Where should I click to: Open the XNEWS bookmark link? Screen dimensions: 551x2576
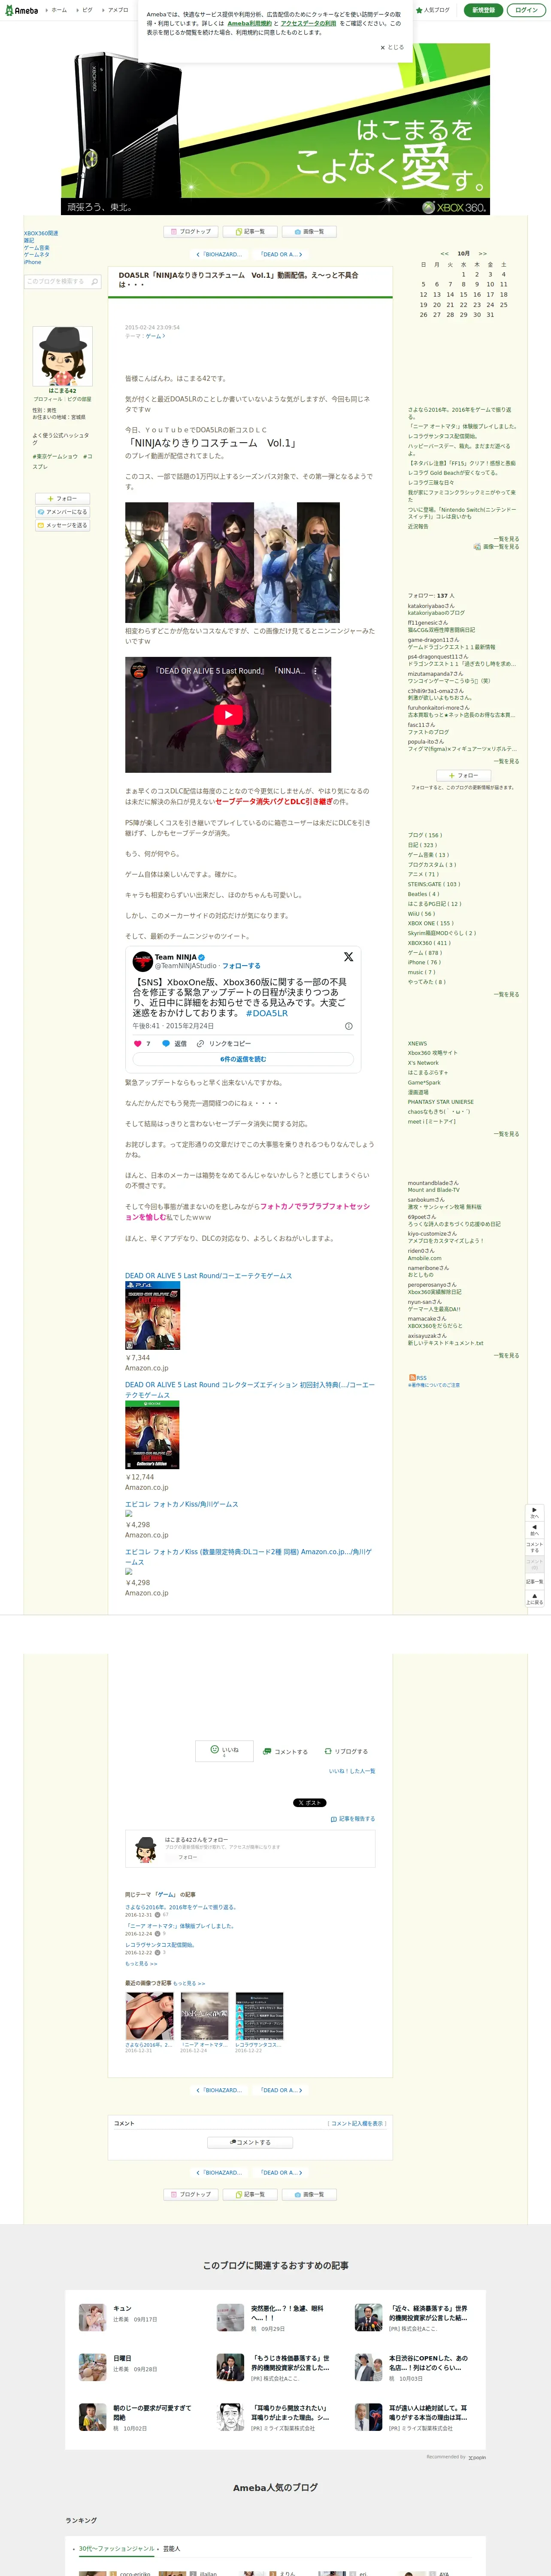coord(417,1044)
